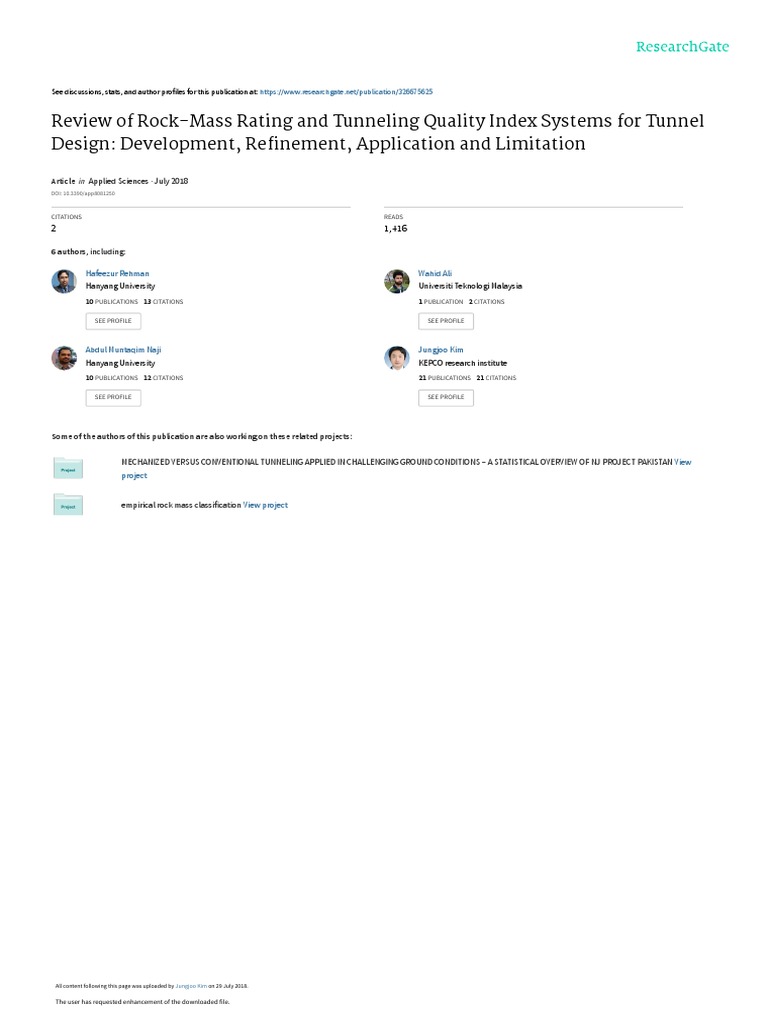The width and height of the screenshot is (768, 1024).
Task: Open the Hafeezur Rehman author name link
Action: coord(117,273)
